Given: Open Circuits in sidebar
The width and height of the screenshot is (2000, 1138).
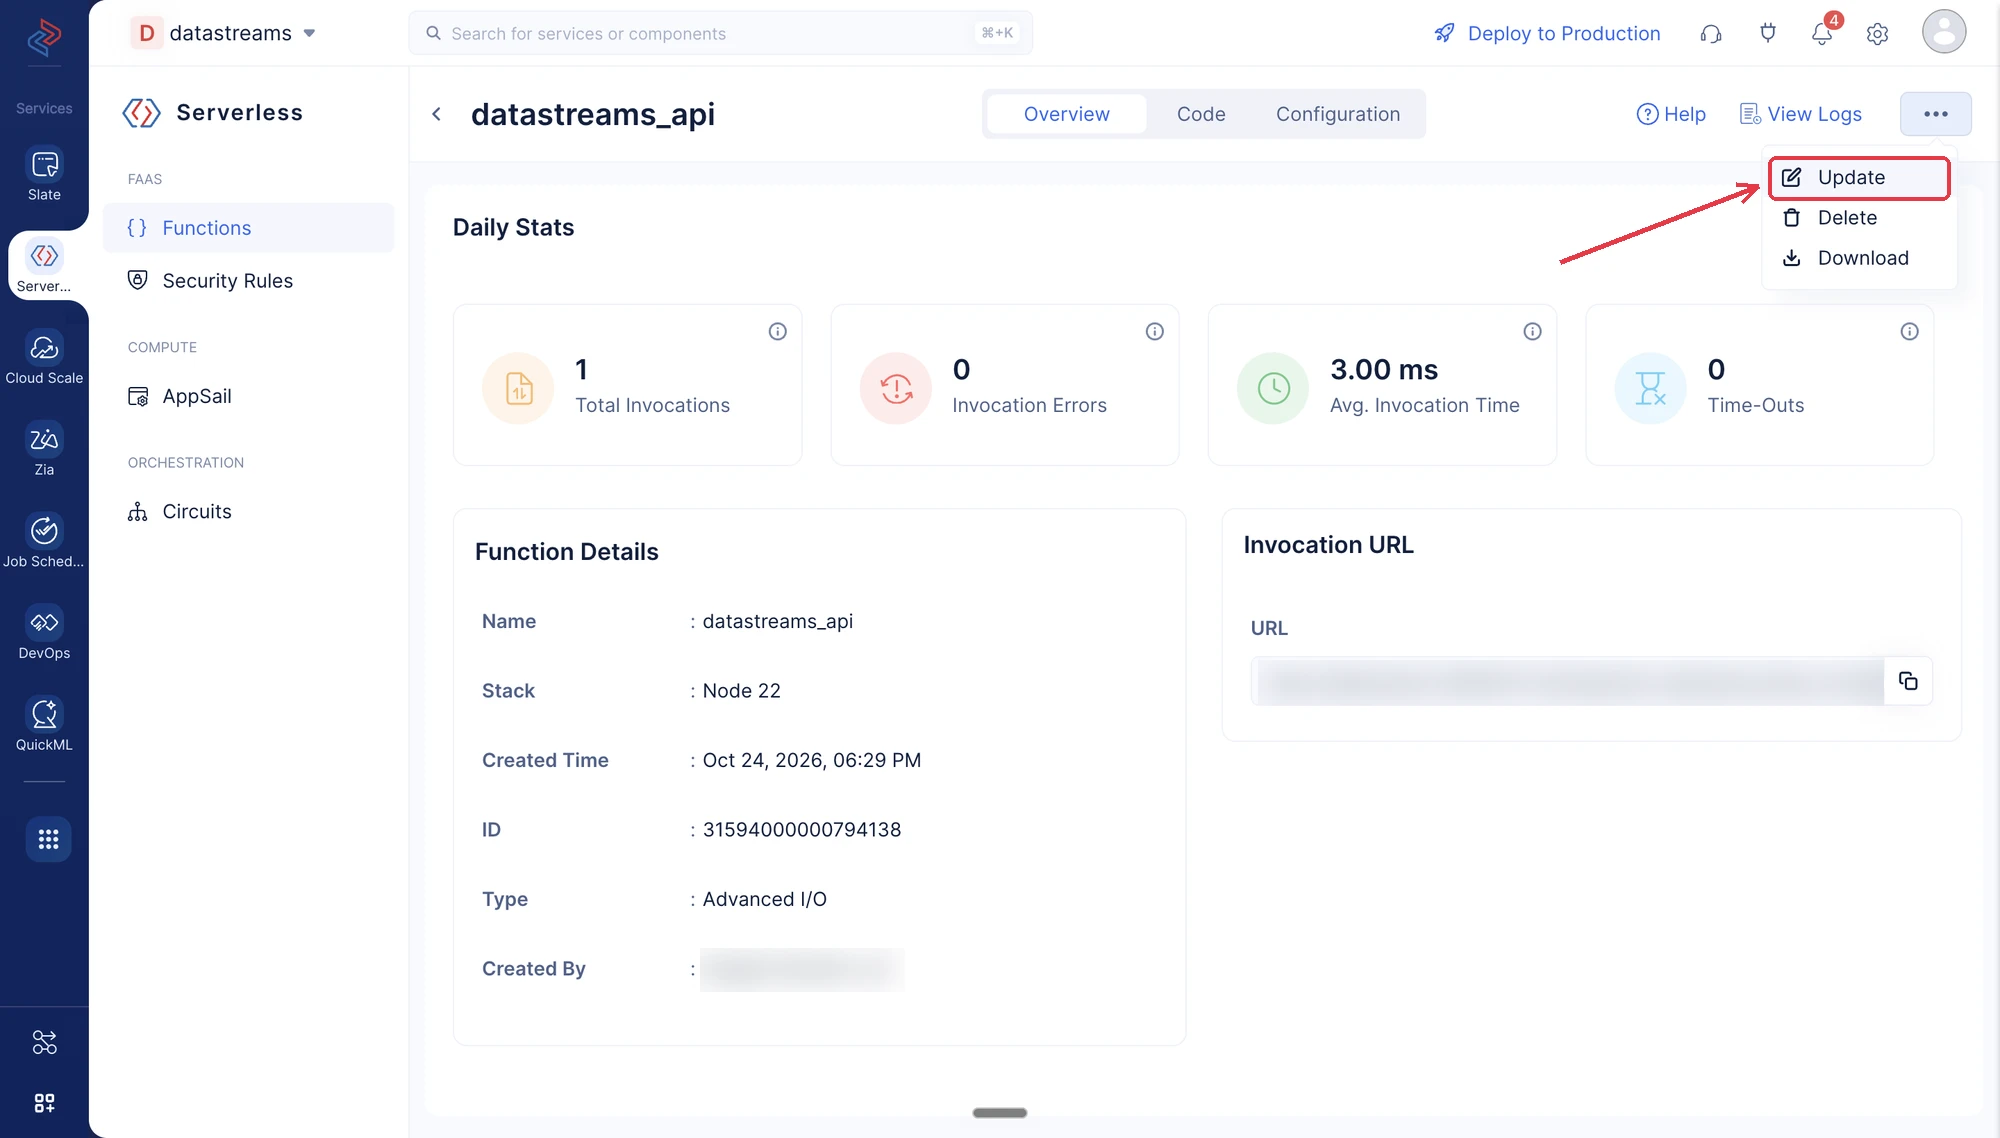Looking at the screenshot, I should (x=248, y=512).
